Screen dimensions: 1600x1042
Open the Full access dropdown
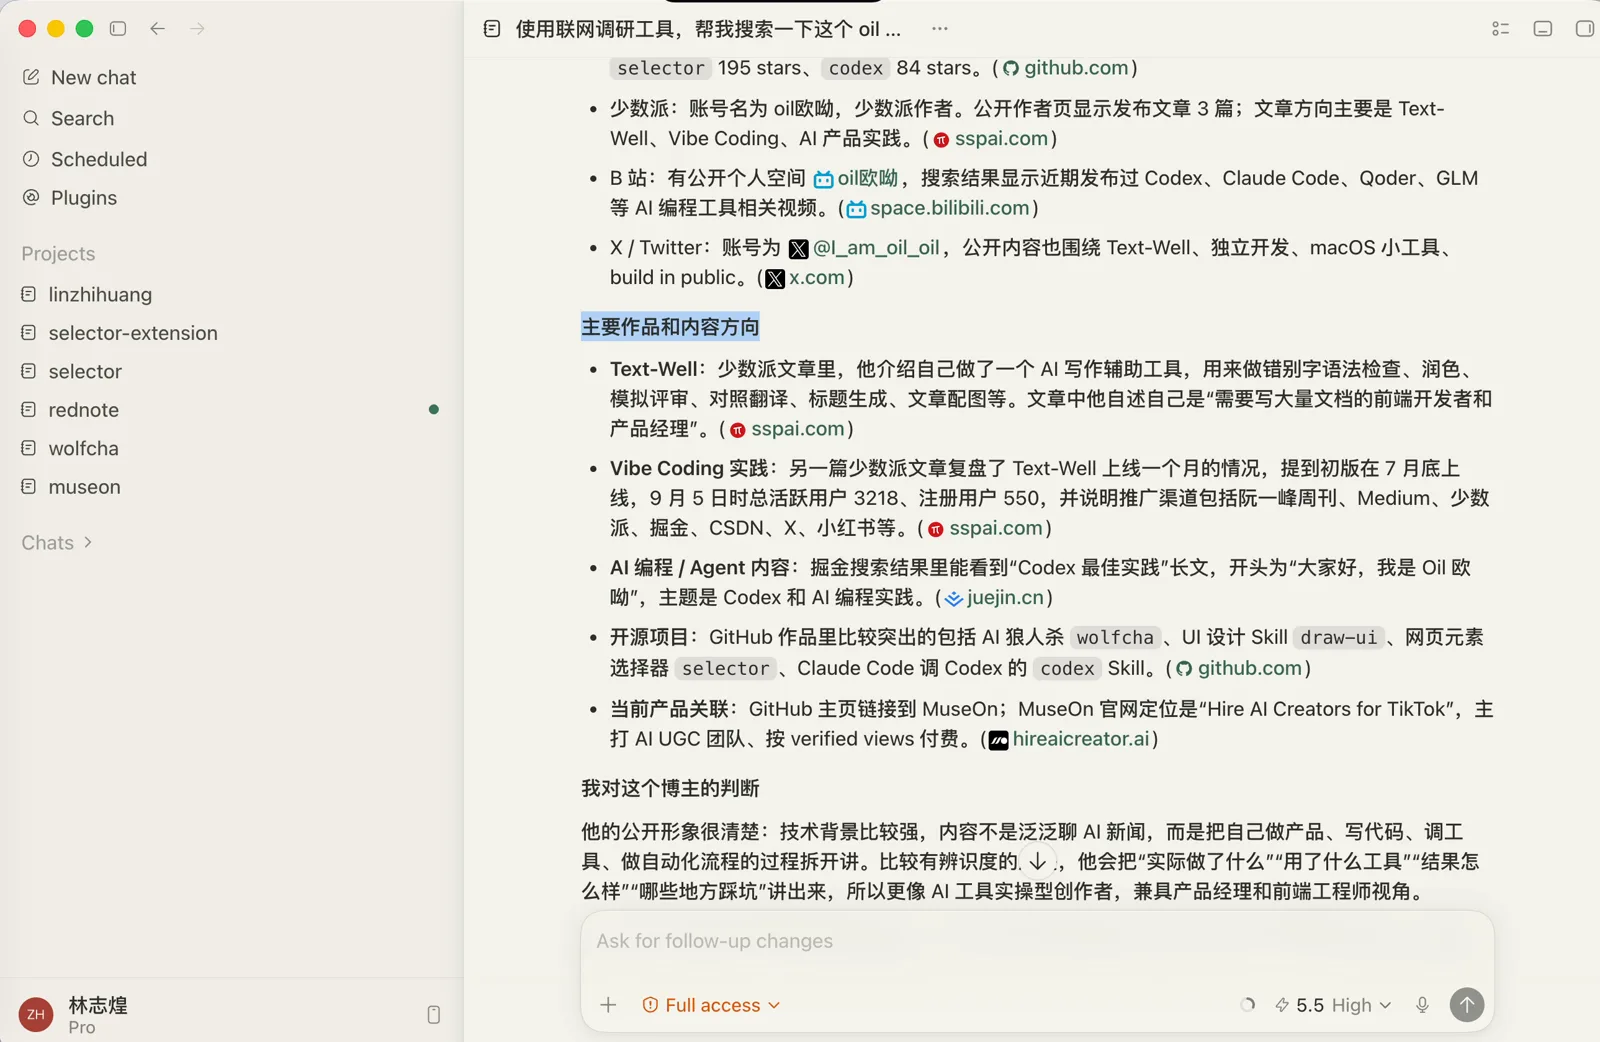click(x=711, y=1005)
